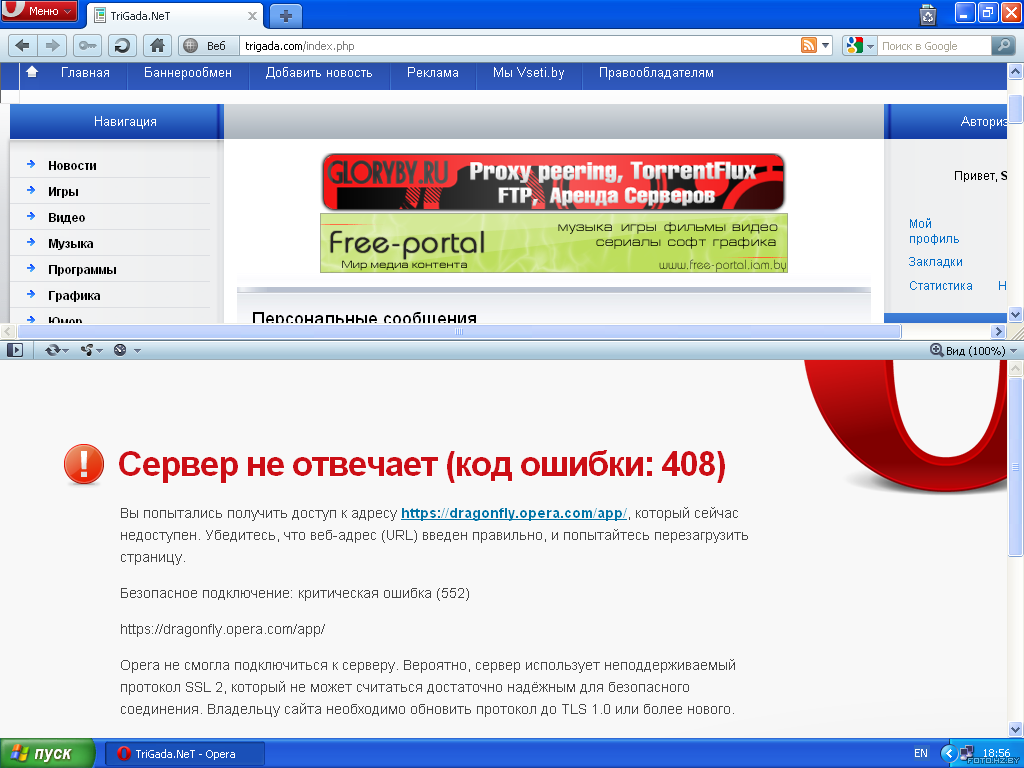Select TriGada.NeT - Opera taskbar button
This screenshot has height=768, width=1024.
click(x=185, y=754)
